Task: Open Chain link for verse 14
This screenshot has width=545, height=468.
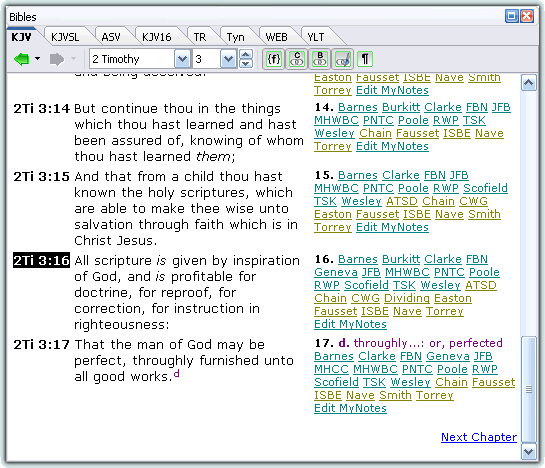Action: pos(375,134)
